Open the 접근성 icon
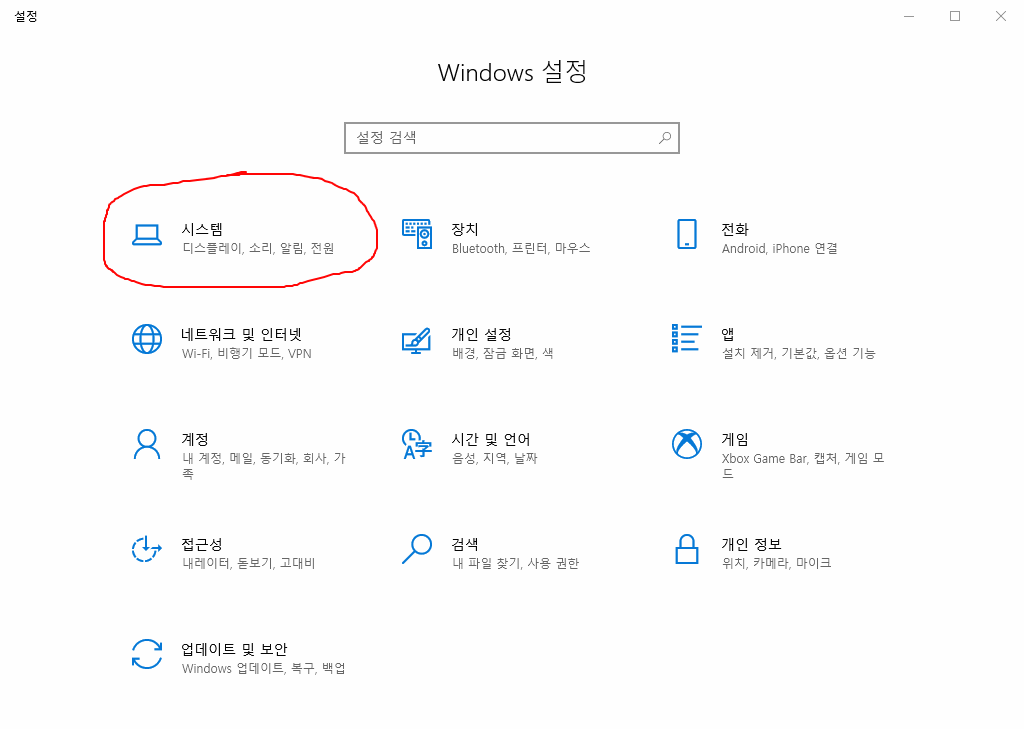Image resolution: width=1024 pixels, height=729 pixels. [x=147, y=549]
